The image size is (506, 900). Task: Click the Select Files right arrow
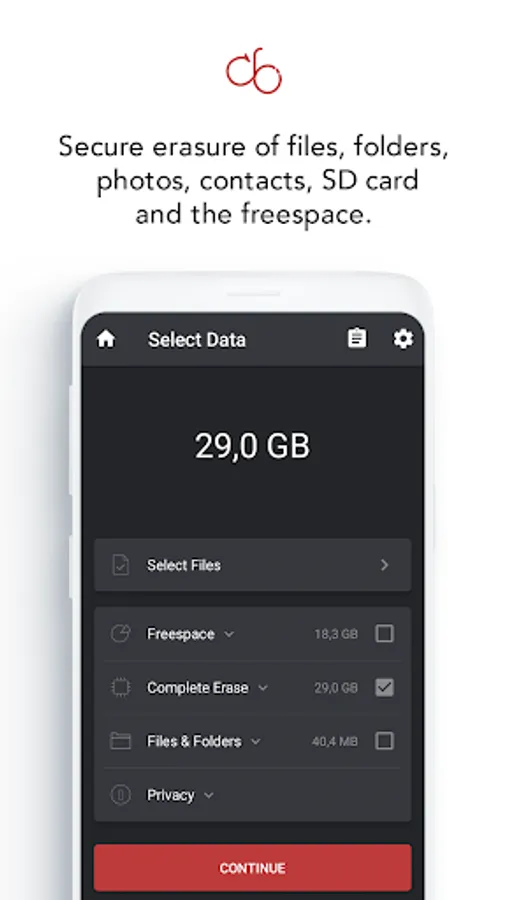[x=385, y=565]
